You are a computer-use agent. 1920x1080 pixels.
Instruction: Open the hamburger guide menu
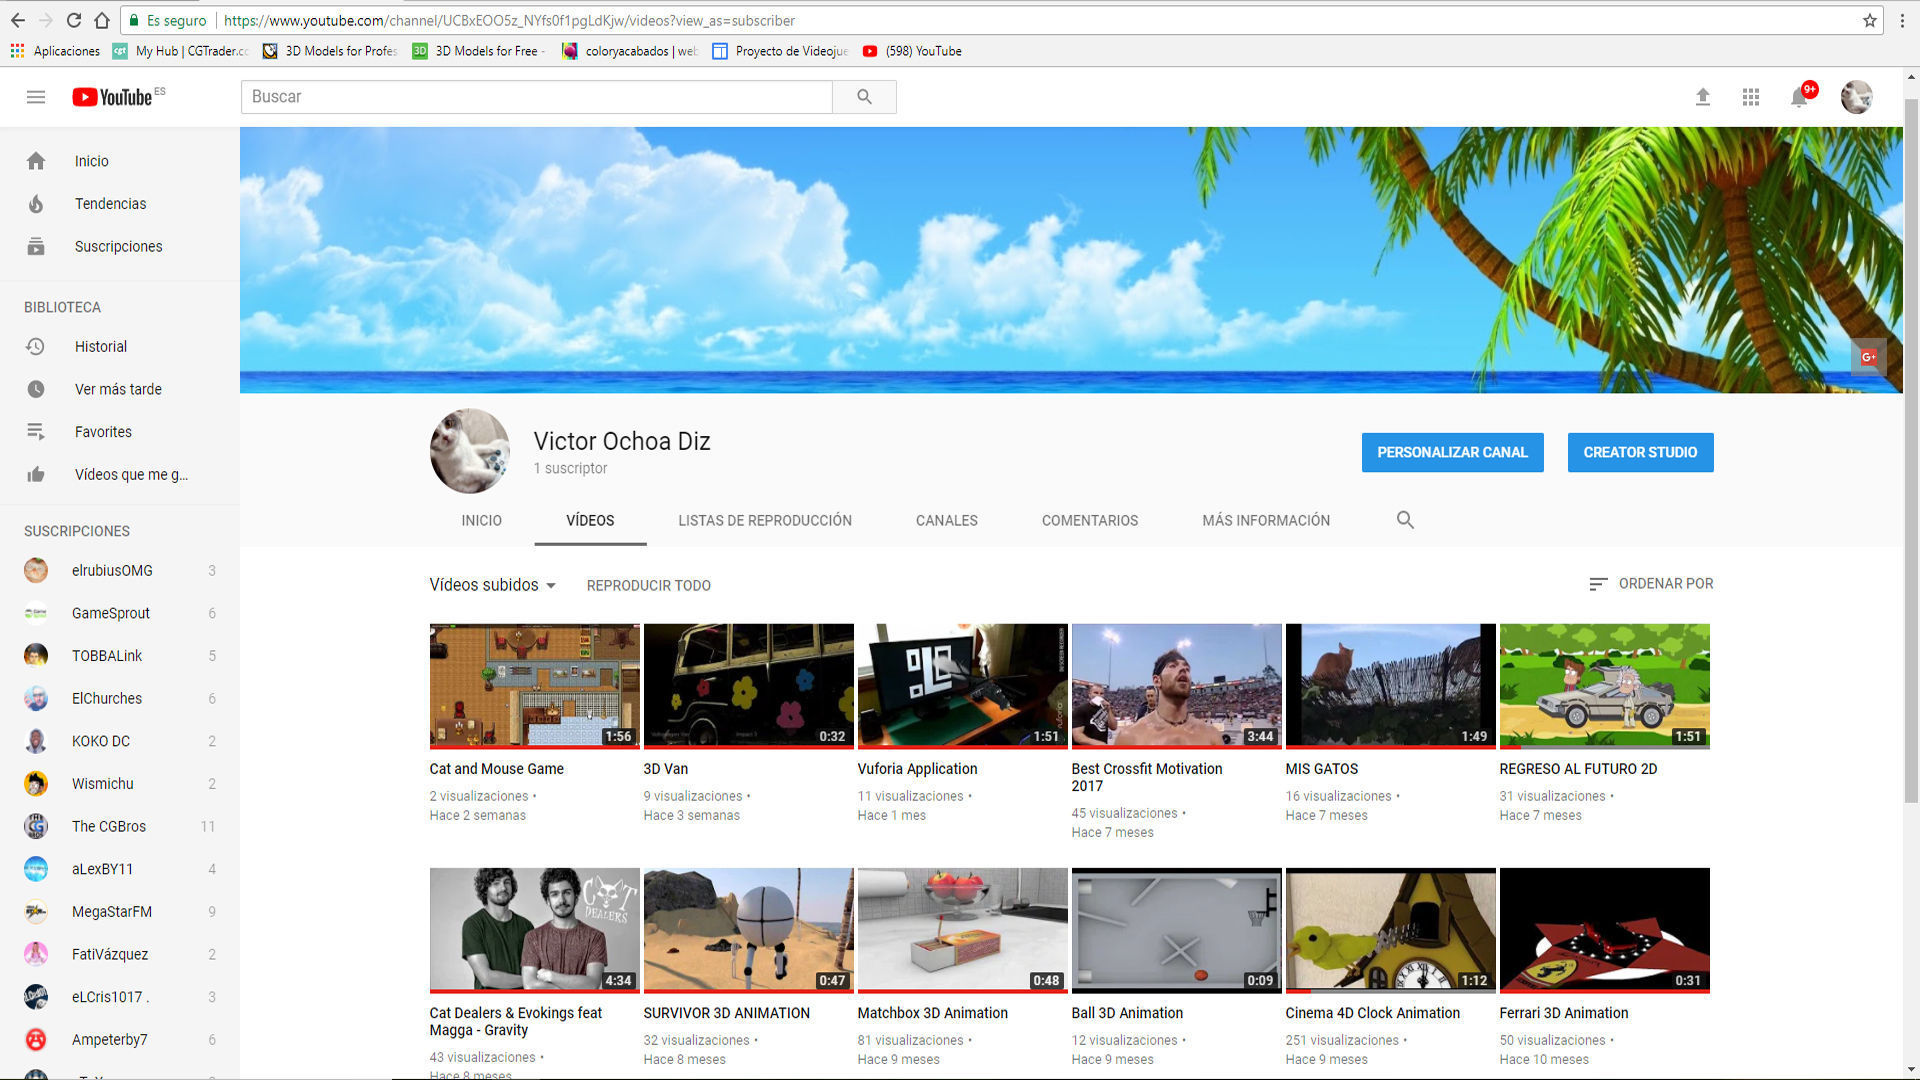pos(36,97)
